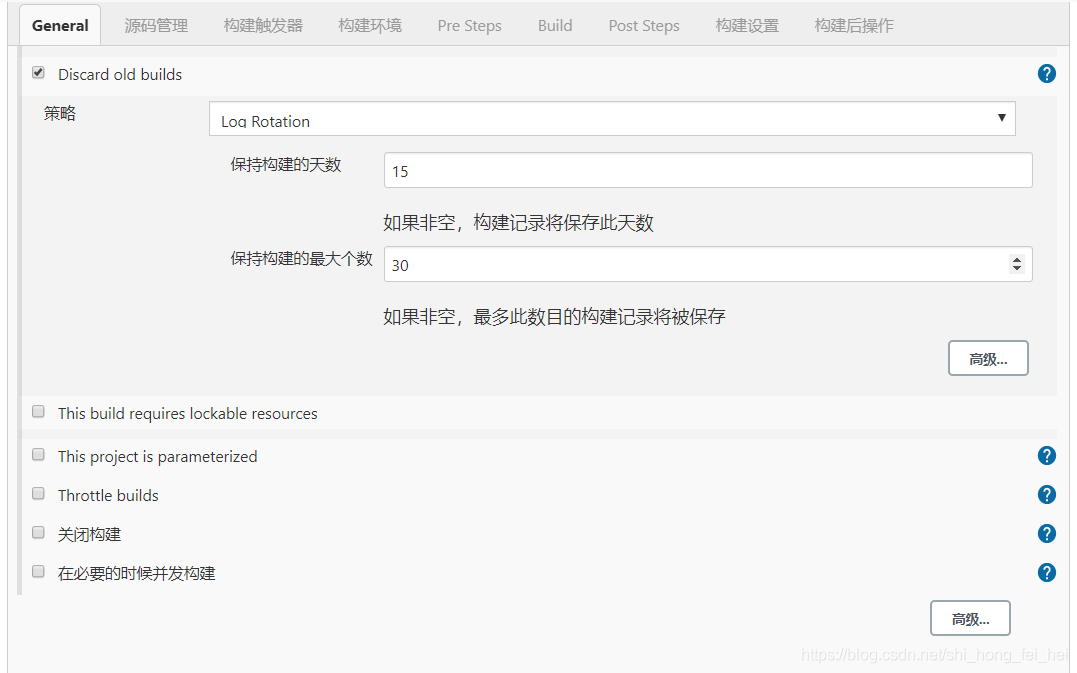Open help icon for 关闭构建
The height and width of the screenshot is (673, 1077).
click(1046, 534)
